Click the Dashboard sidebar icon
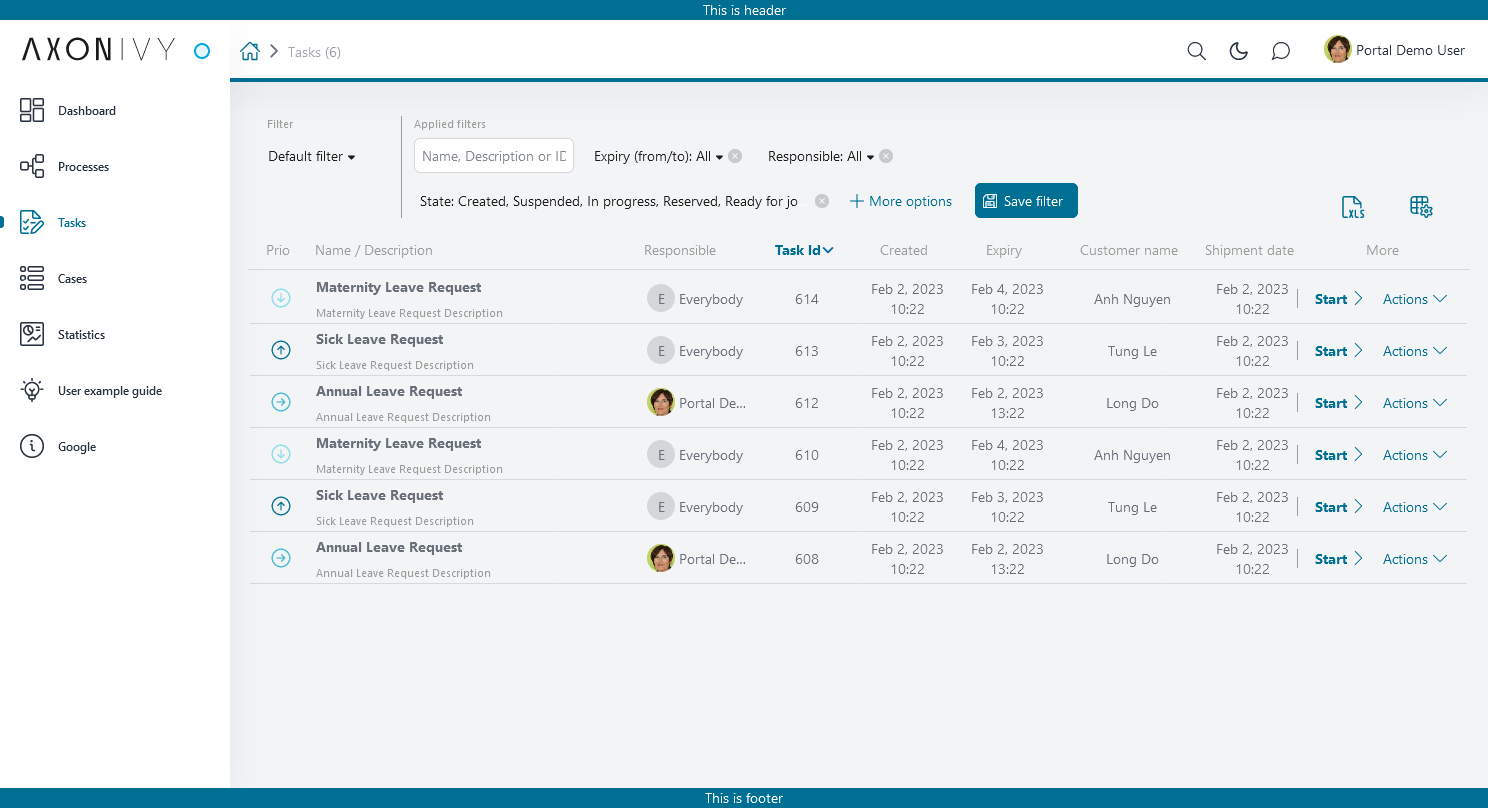 click(x=32, y=110)
